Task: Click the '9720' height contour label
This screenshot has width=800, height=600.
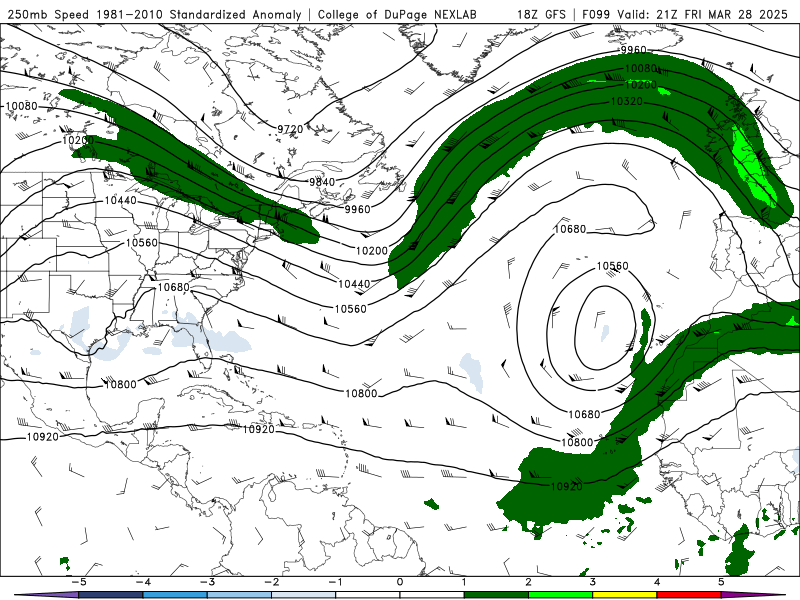Action: pos(290,129)
